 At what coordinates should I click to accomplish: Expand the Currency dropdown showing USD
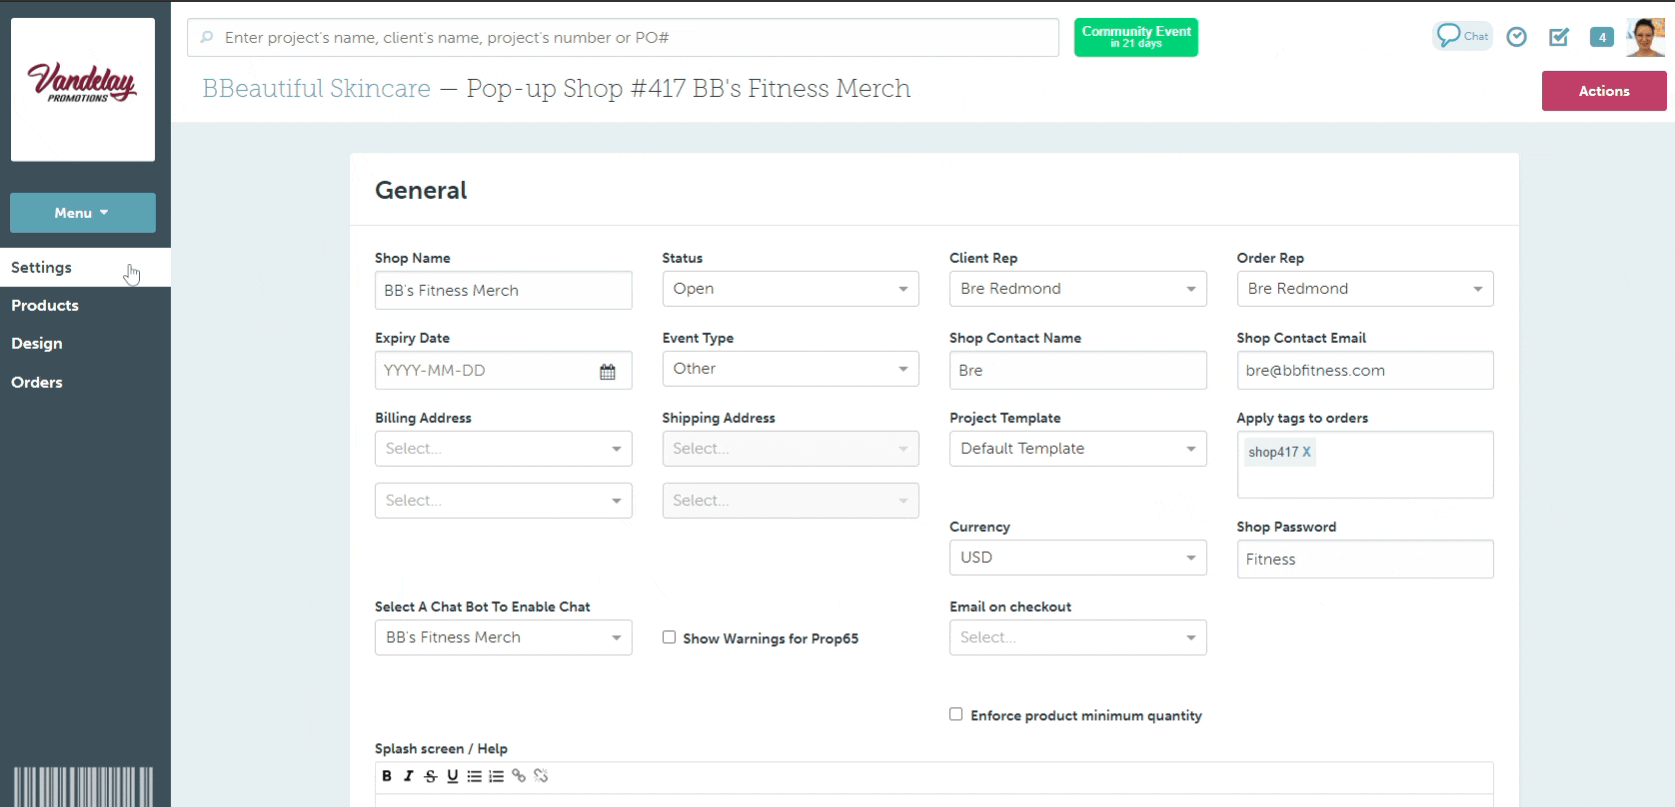[1077, 558]
